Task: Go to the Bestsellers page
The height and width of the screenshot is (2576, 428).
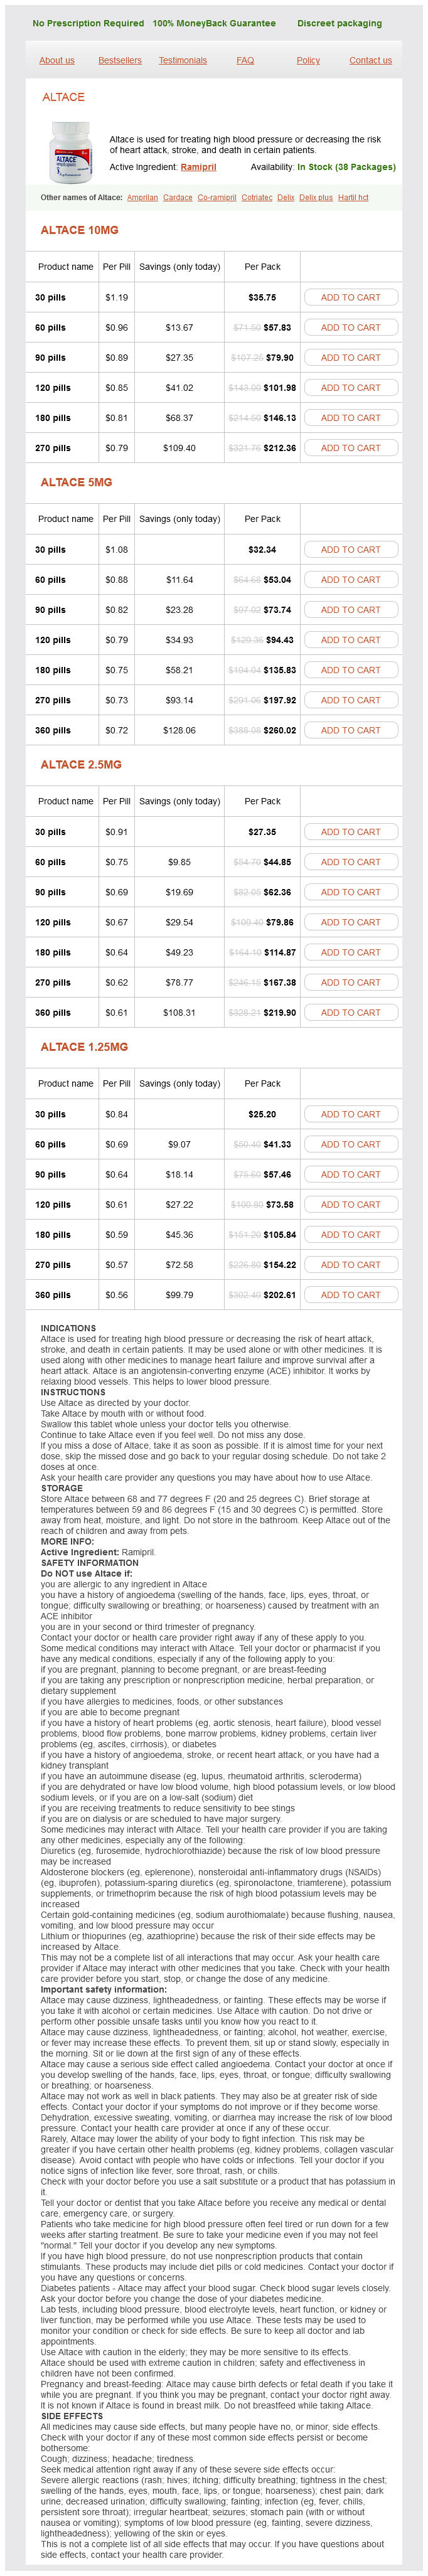Action: (x=120, y=61)
